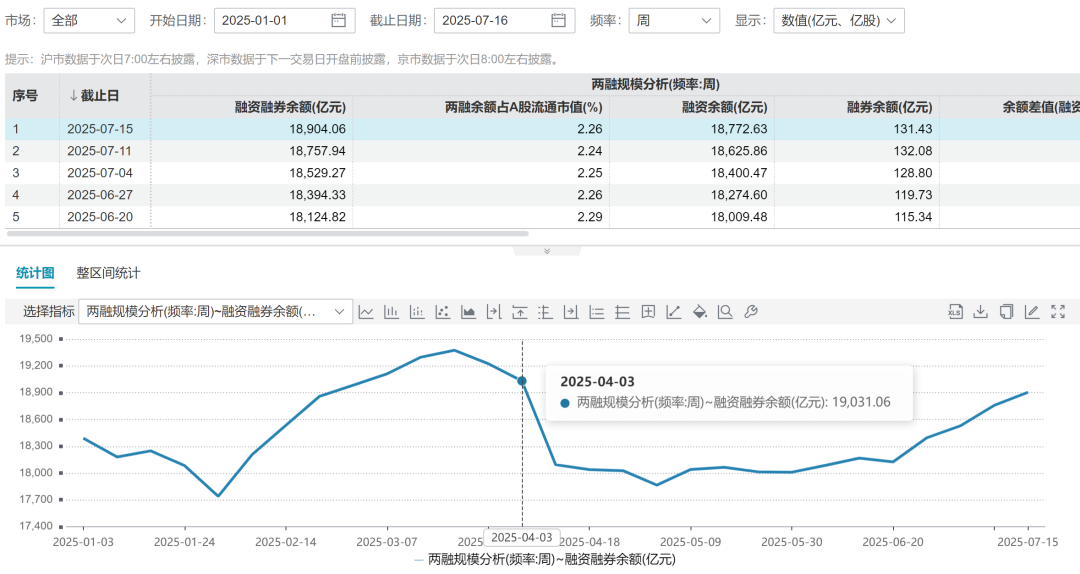Click the horizontal gridlines chart icon
The image size is (1080, 574).
(622, 312)
